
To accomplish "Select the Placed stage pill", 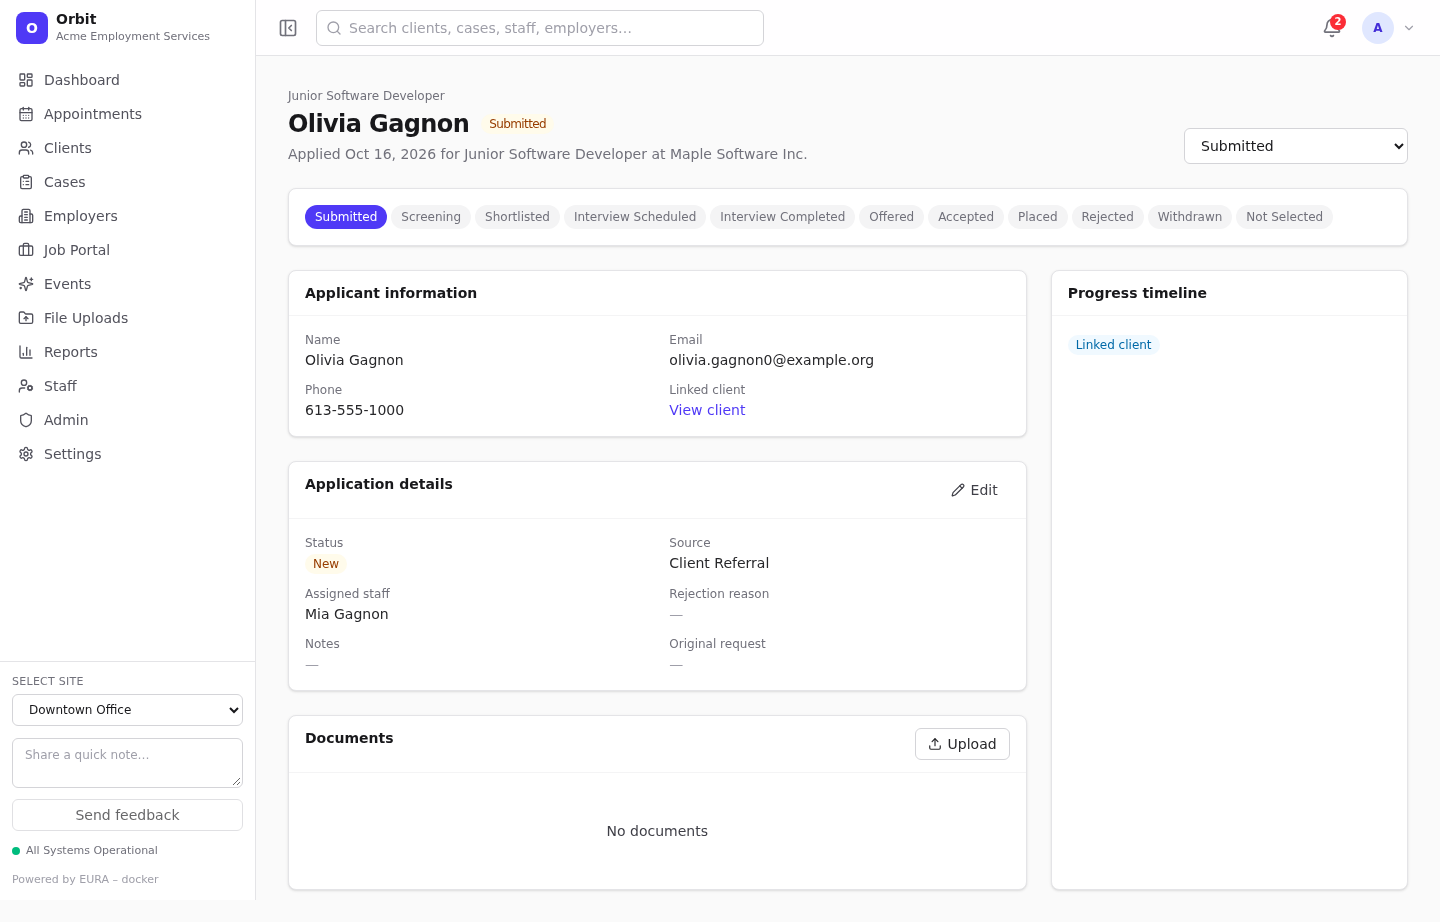I will coord(1038,217).
